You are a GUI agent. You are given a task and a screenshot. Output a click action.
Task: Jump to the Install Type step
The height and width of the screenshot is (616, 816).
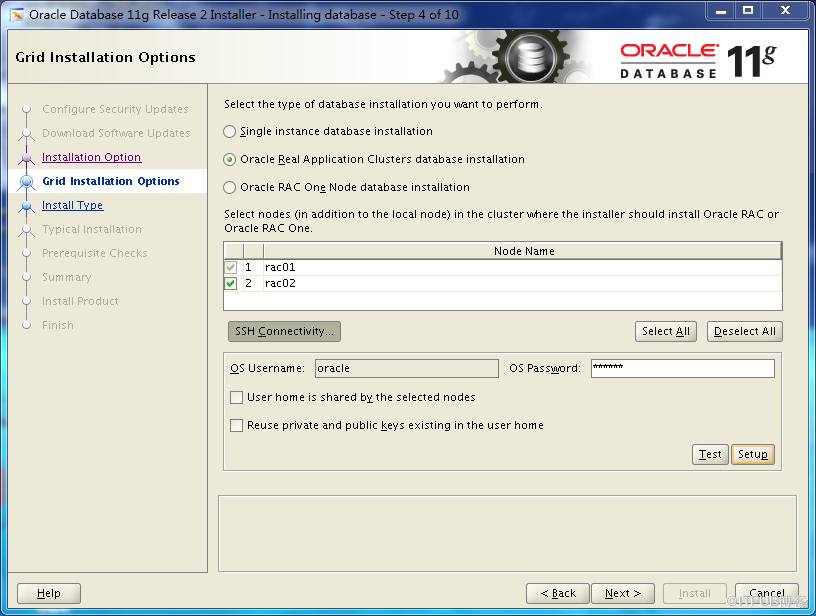tap(73, 206)
